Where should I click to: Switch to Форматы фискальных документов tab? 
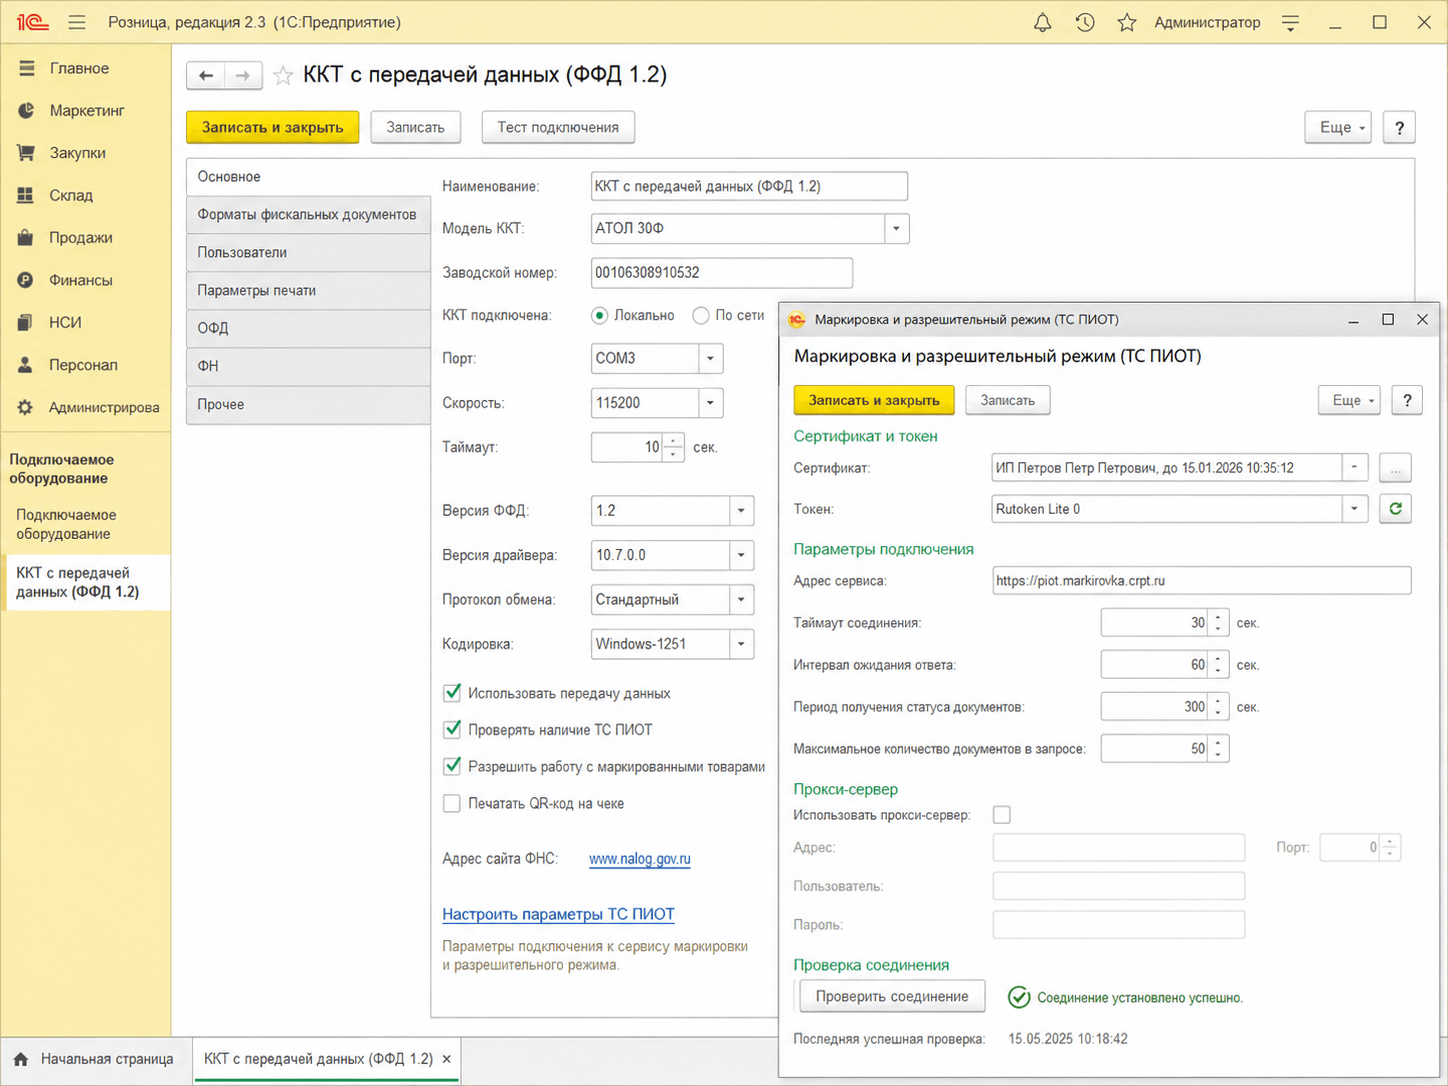tap(308, 215)
